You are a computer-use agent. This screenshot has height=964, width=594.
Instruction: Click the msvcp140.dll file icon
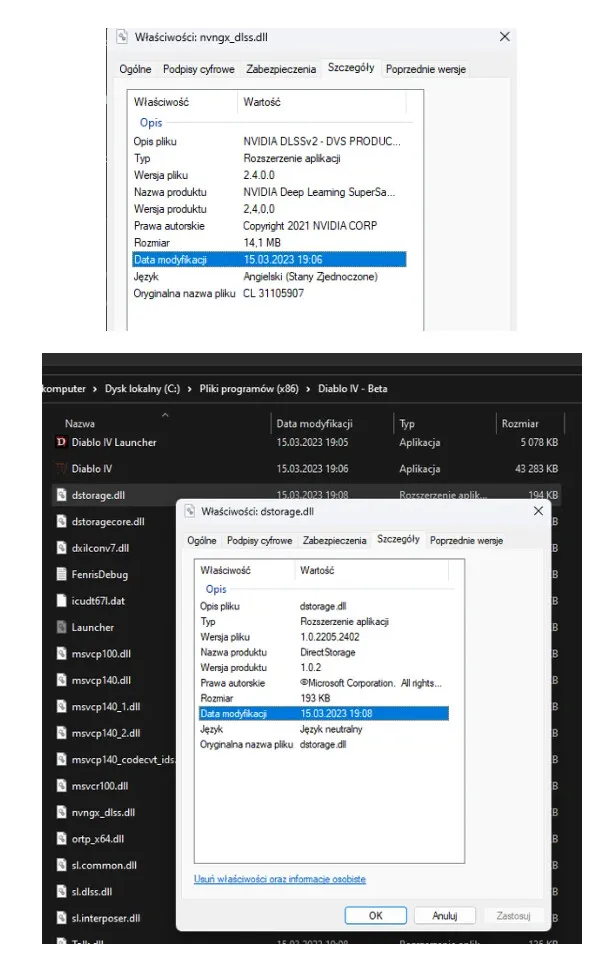point(61,680)
